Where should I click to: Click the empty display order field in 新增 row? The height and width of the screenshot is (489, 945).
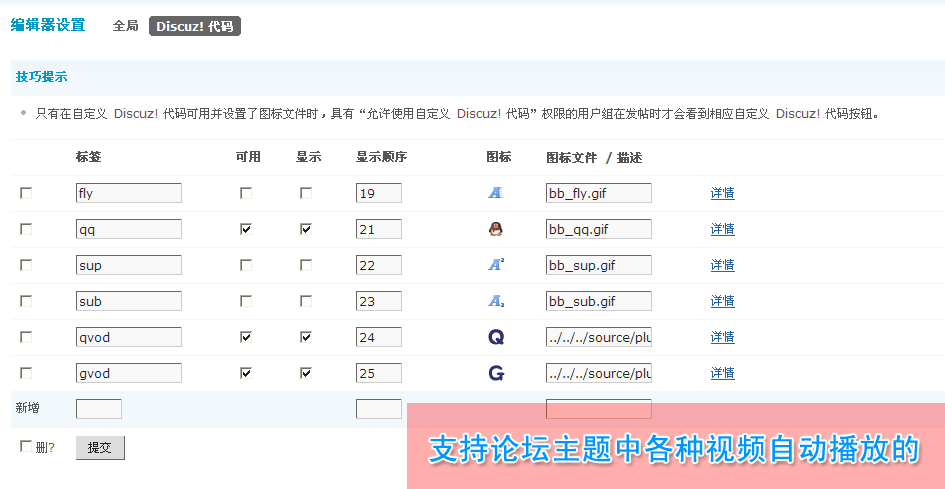tap(378, 409)
